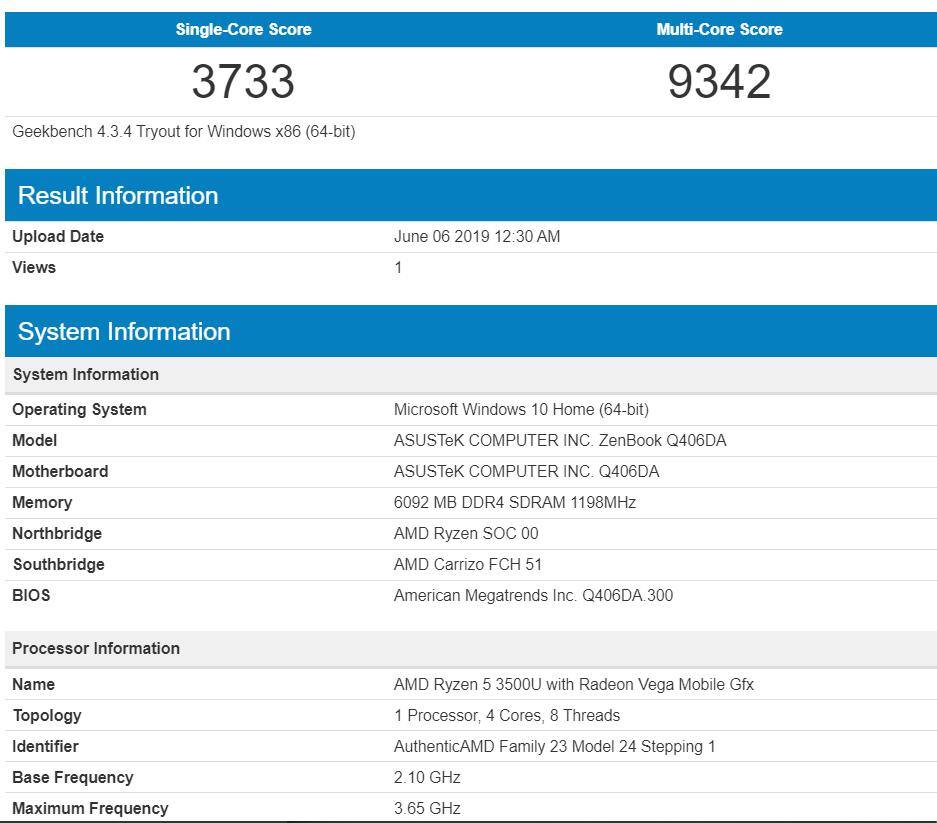937x823 pixels.
Task: Click the Southbridge value AMD Carrizo FCH
Action: pyautogui.click(x=467, y=564)
